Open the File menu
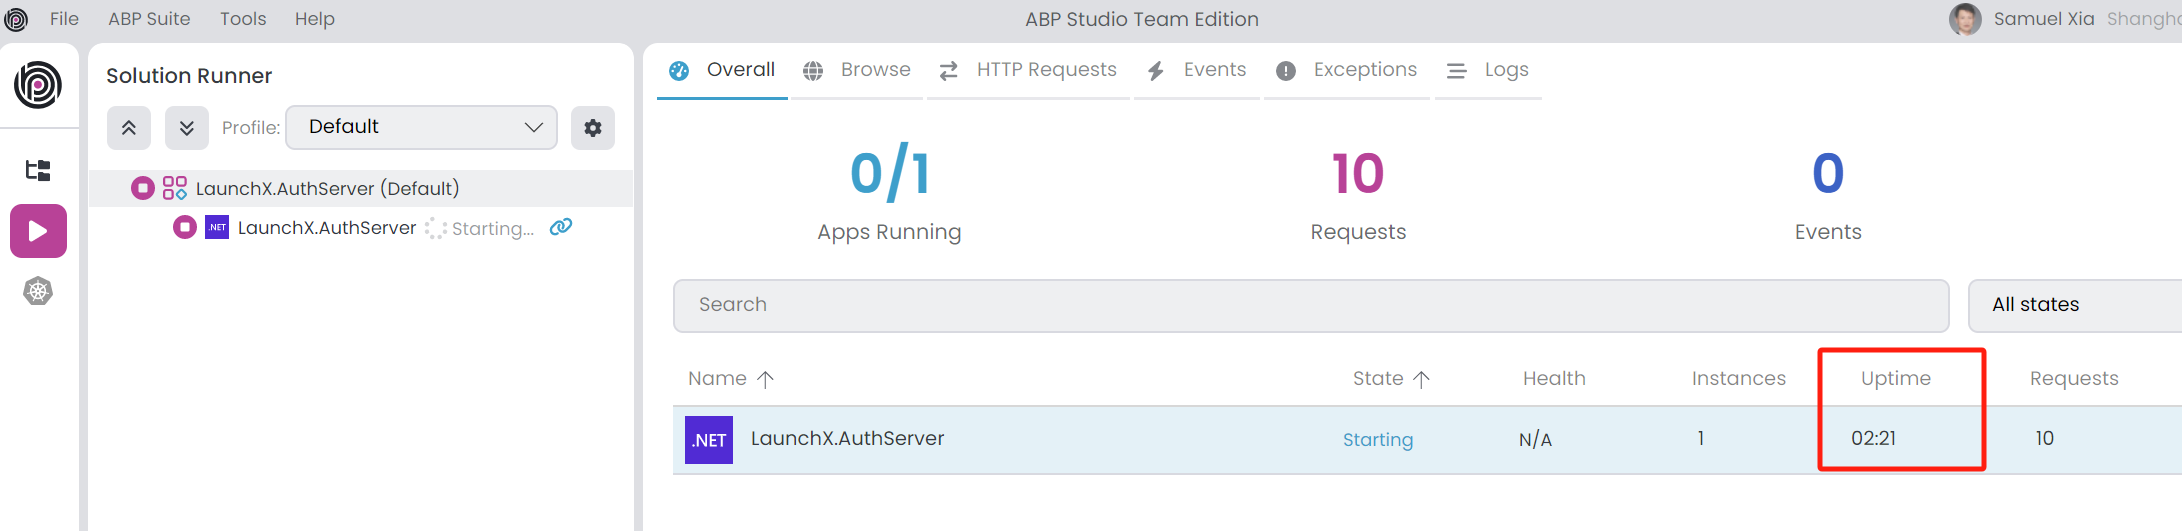 (64, 19)
